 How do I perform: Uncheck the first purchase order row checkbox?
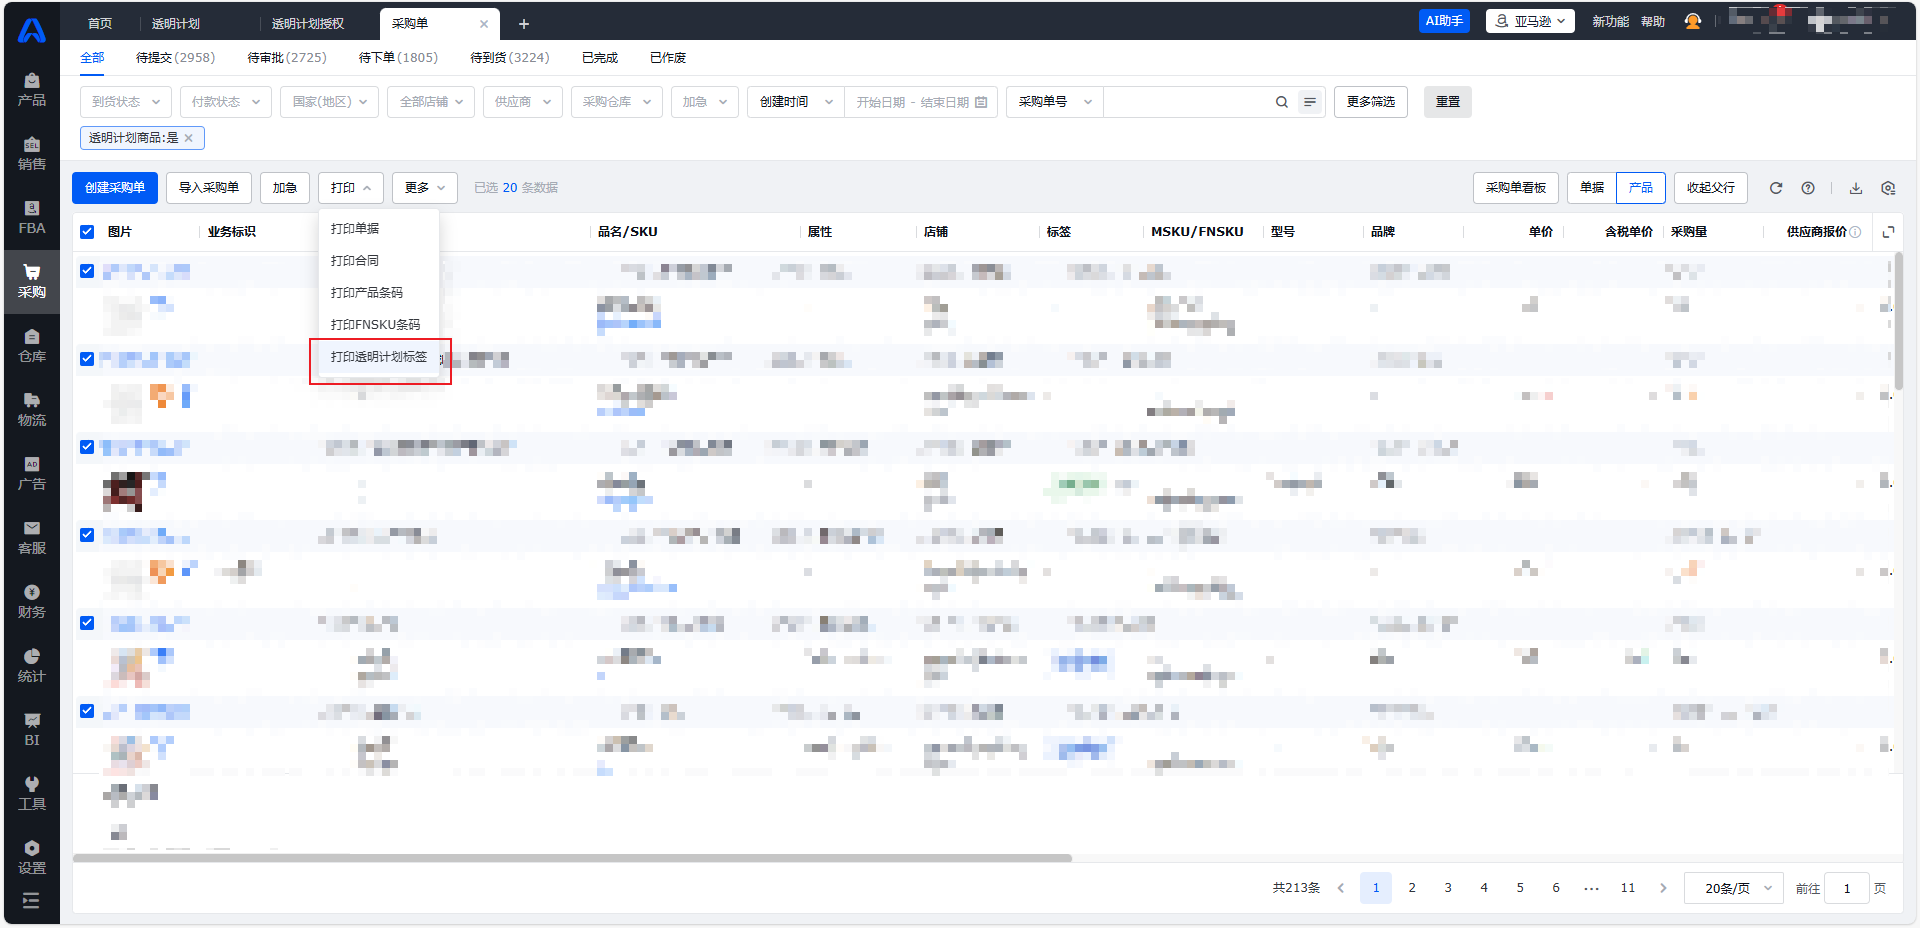click(x=87, y=271)
